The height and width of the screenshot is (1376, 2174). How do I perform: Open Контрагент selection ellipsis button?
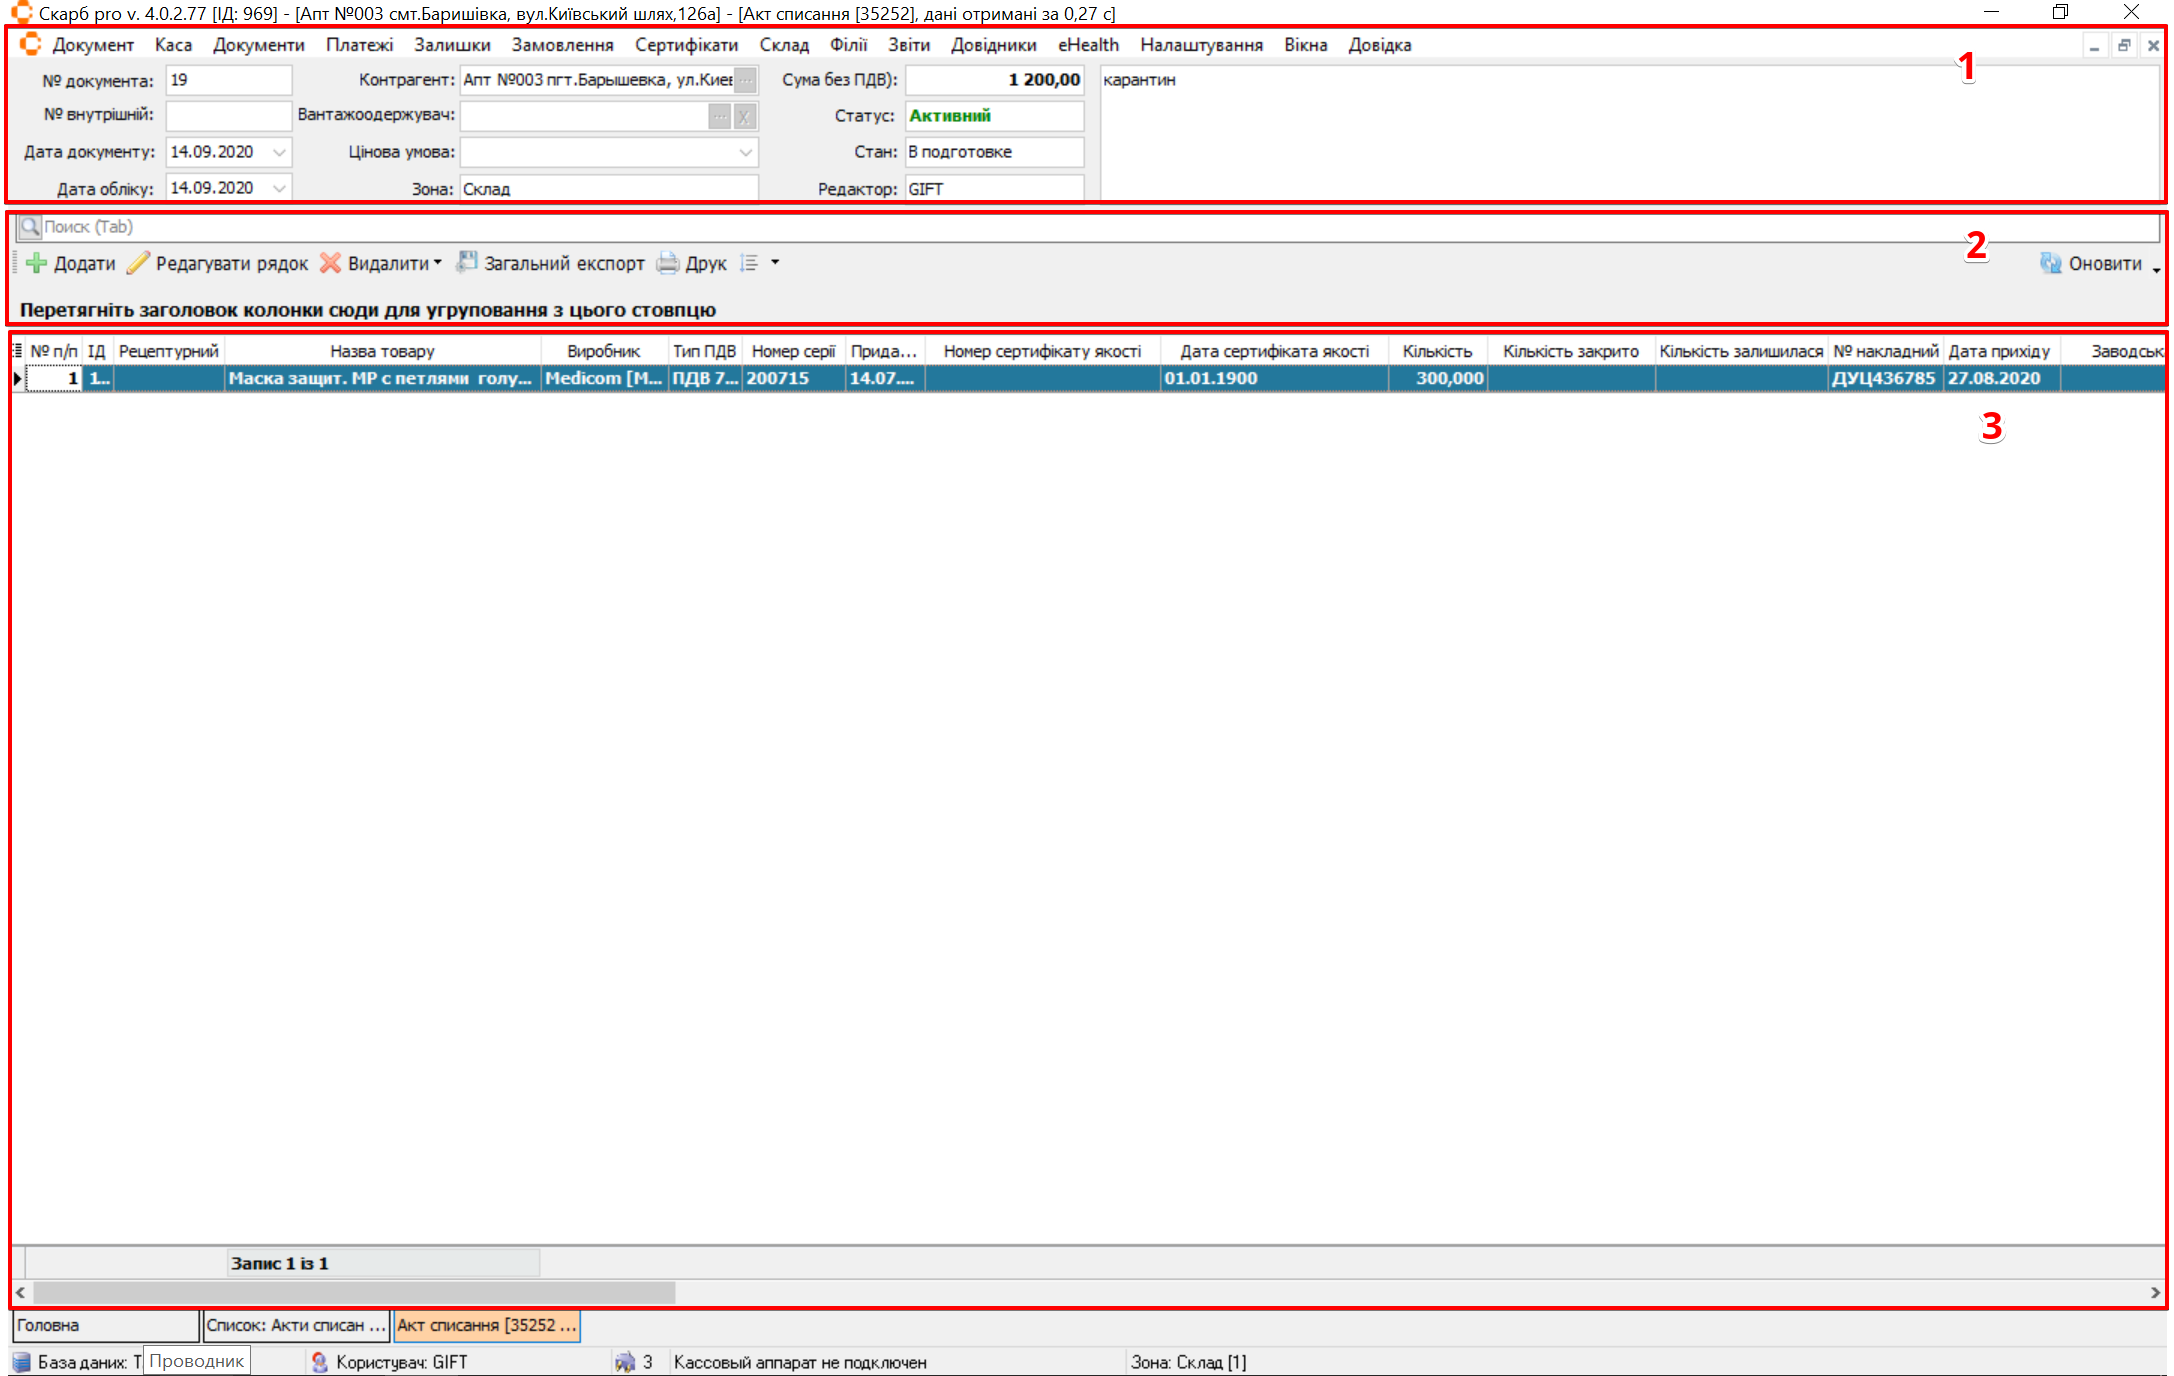[745, 80]
